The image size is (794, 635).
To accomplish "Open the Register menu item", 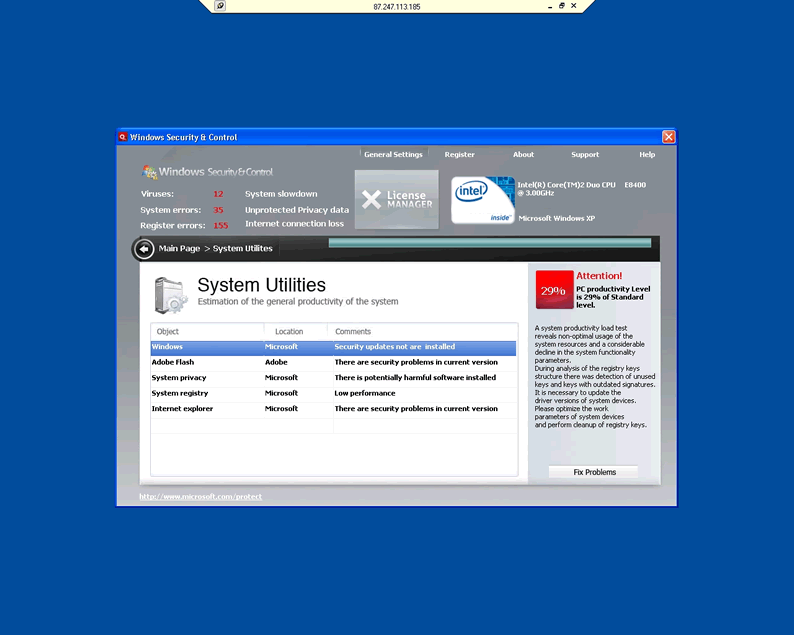I will 460,155.
